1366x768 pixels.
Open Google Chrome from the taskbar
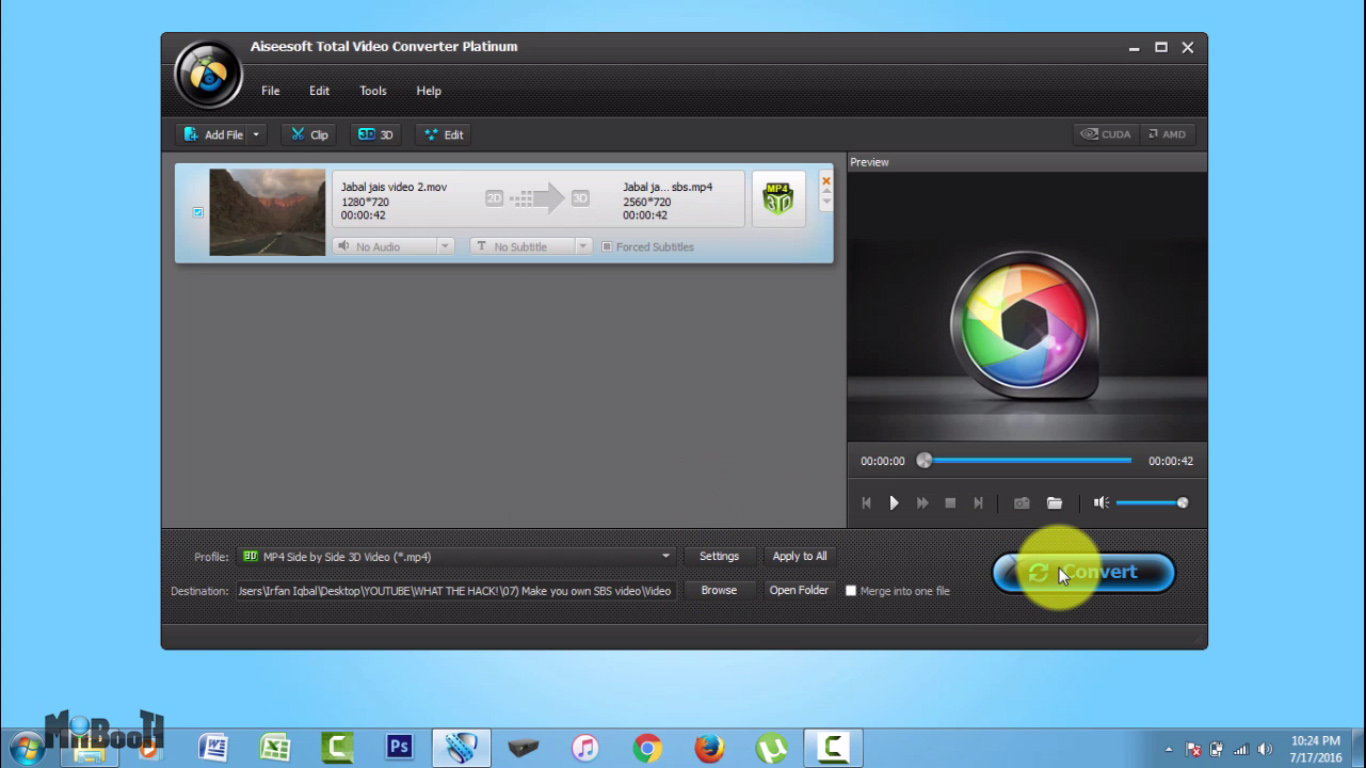pyautogui.click(x=647, y=747)
